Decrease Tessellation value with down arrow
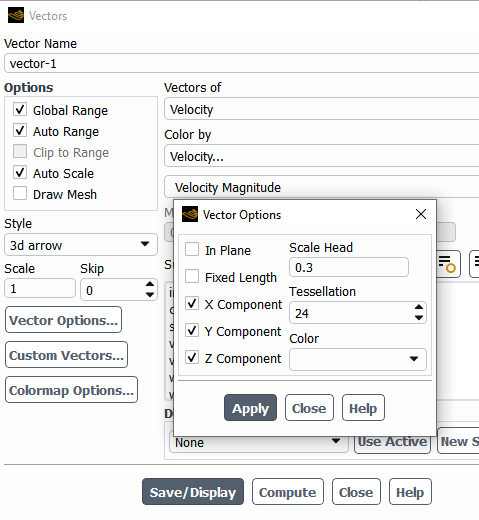The width and height of the screenshot is (479, 520). tap(419, 318)
